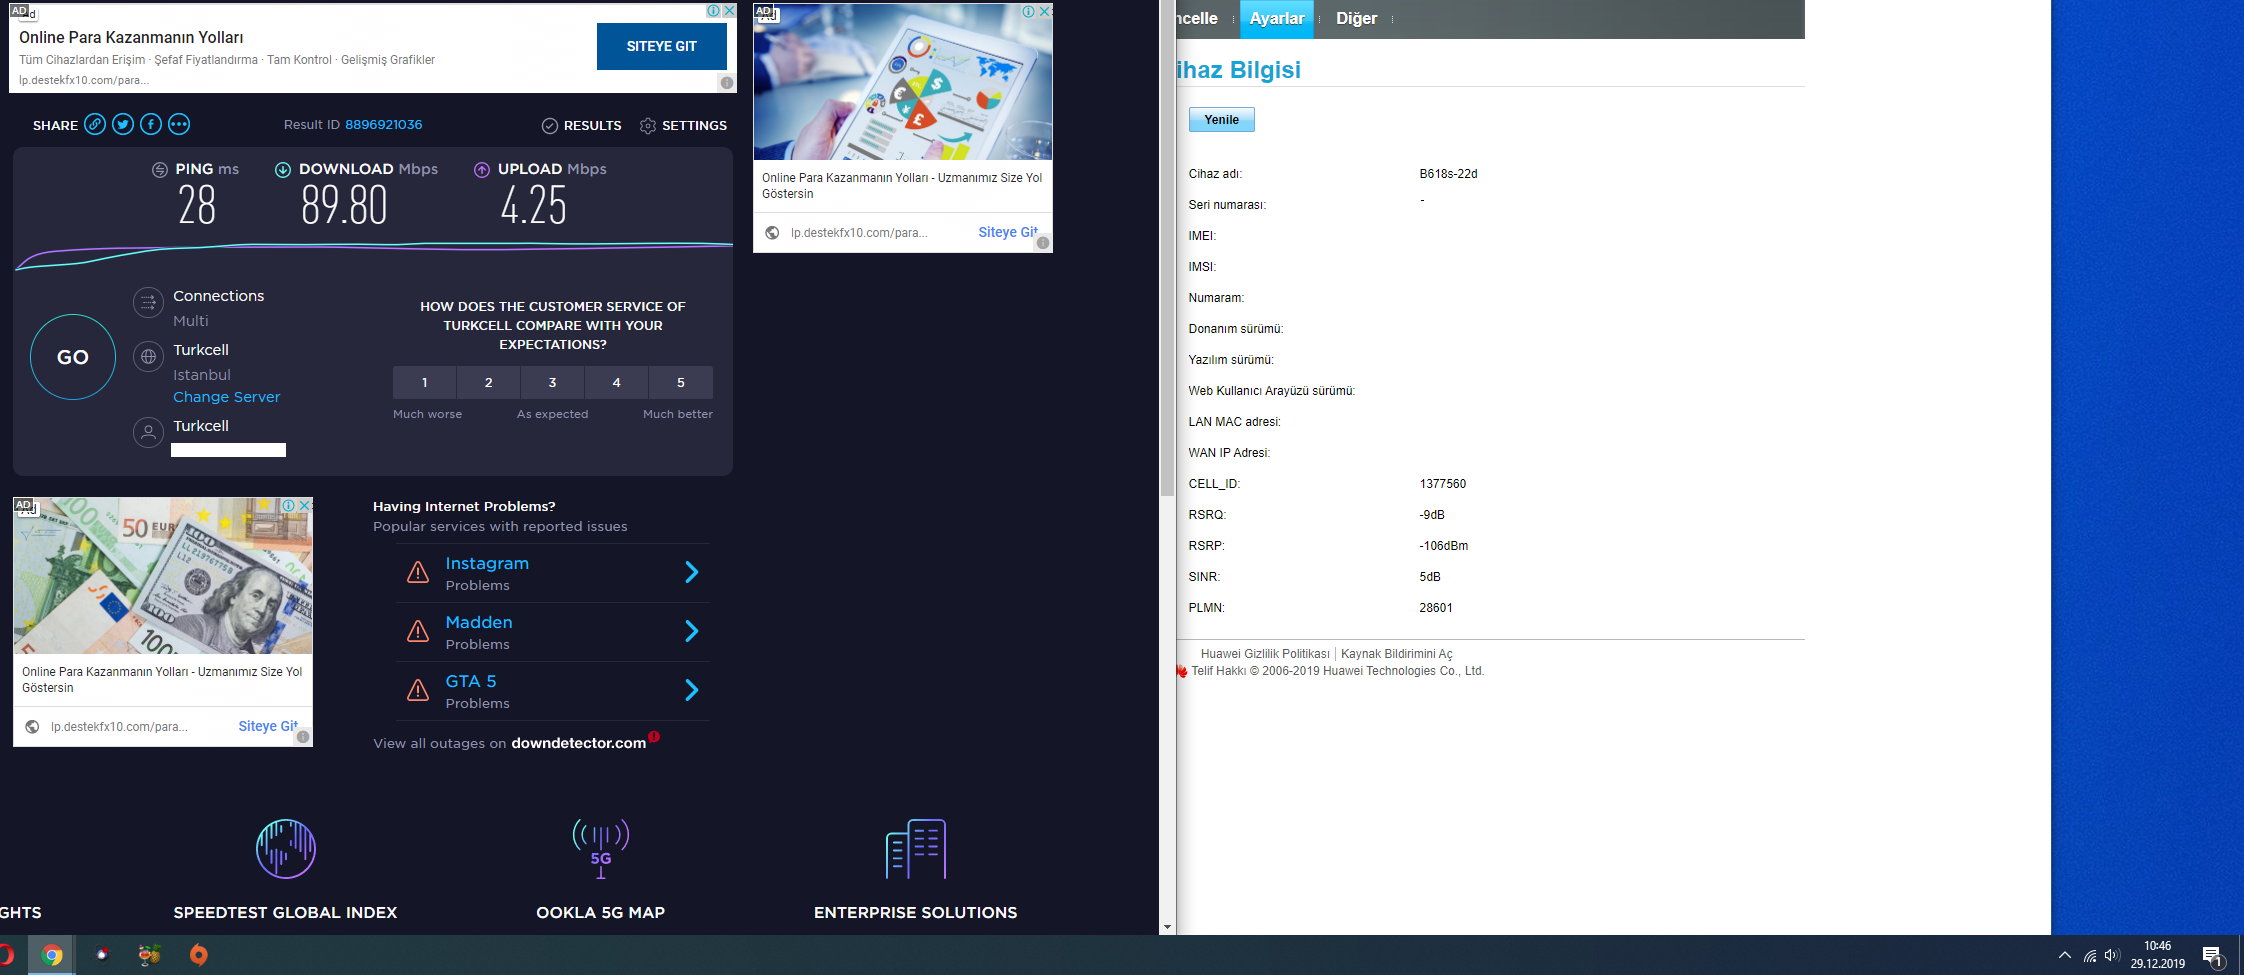Click Change Server link

[226, 397]
